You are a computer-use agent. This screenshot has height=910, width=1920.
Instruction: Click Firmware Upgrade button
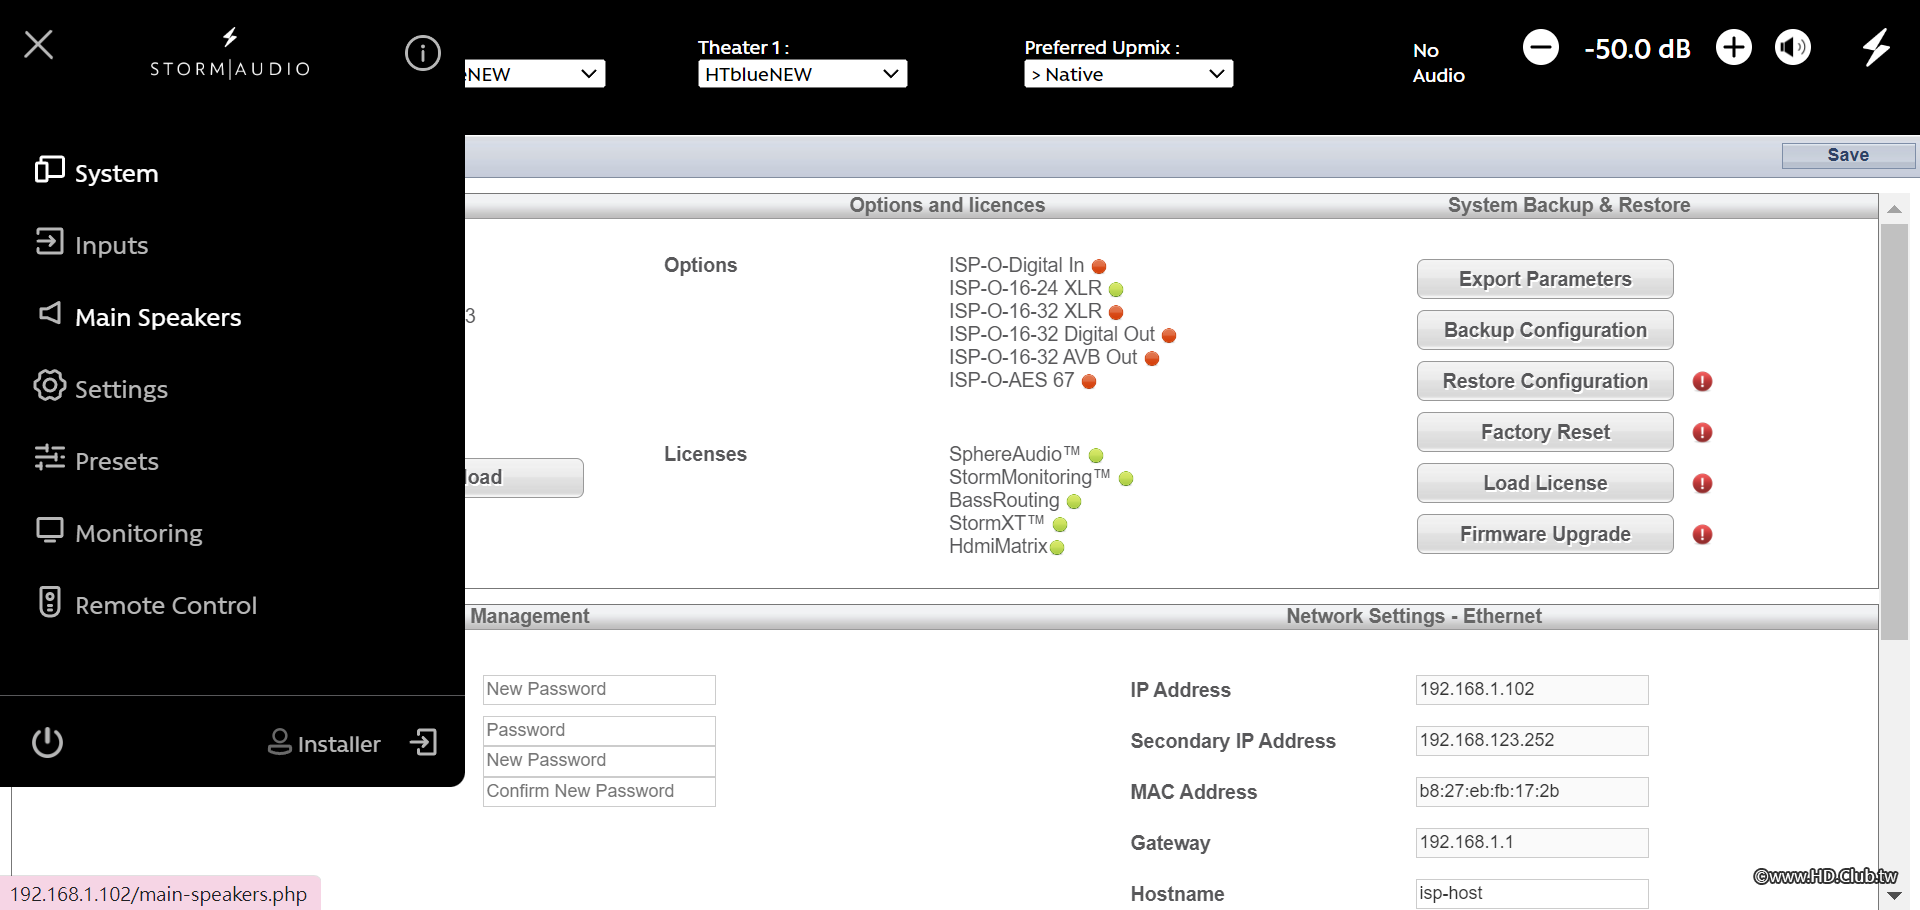click(x=1545, y=534)
